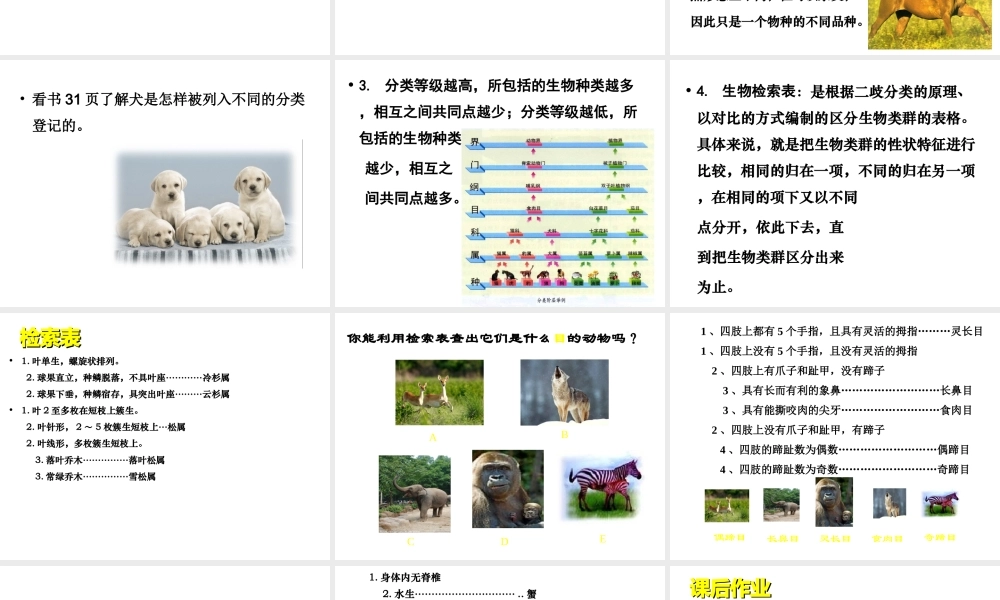
Task: Click the line 到把生物类群区分出来
Action: pos(770,257)
